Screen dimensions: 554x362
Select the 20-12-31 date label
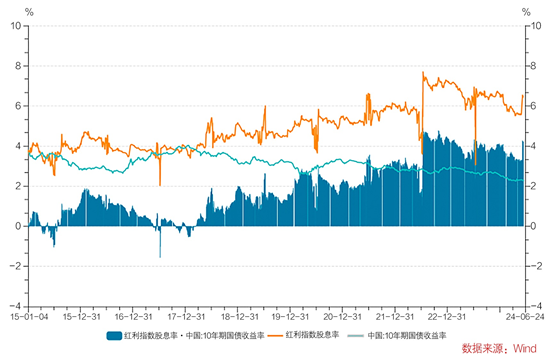tap(342, 316)
